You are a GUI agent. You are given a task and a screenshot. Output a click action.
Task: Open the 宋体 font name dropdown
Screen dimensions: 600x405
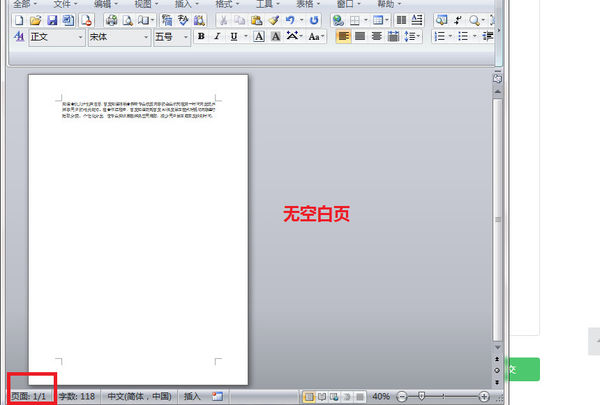click(119, 37)
